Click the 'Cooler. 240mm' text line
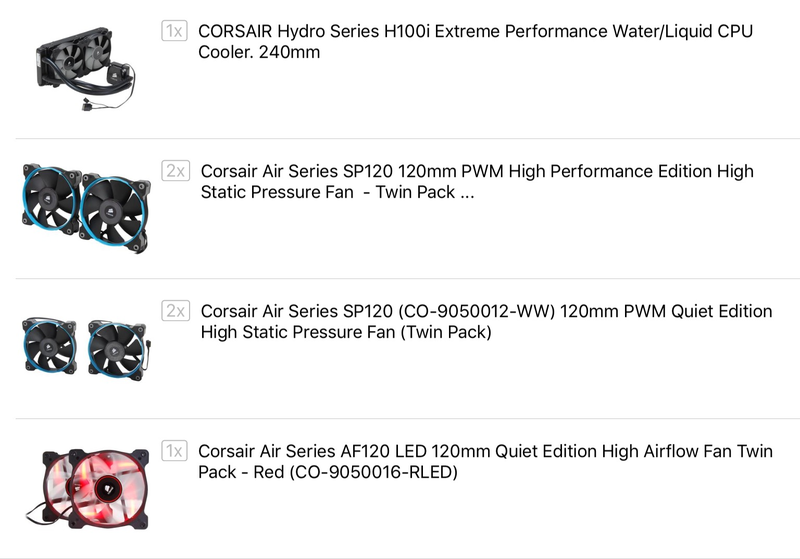 259,52
